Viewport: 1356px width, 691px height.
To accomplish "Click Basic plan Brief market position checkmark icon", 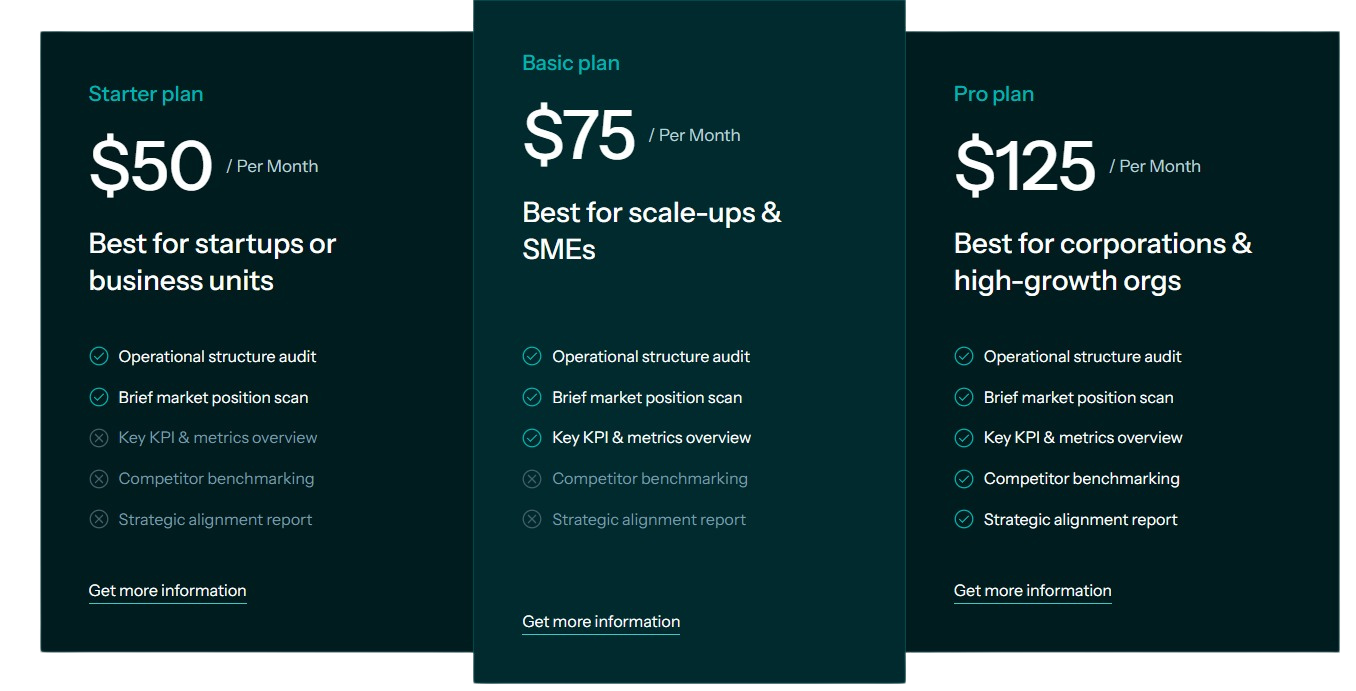I will pos(532,397).
